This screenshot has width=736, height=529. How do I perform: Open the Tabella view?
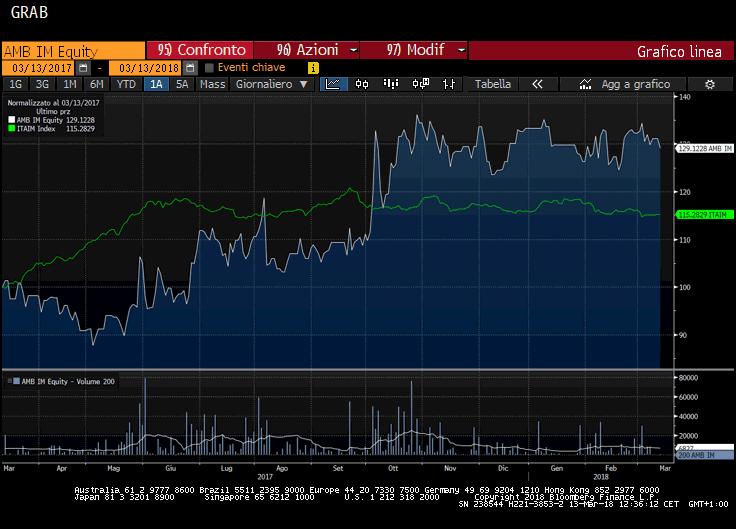point(493,85)
